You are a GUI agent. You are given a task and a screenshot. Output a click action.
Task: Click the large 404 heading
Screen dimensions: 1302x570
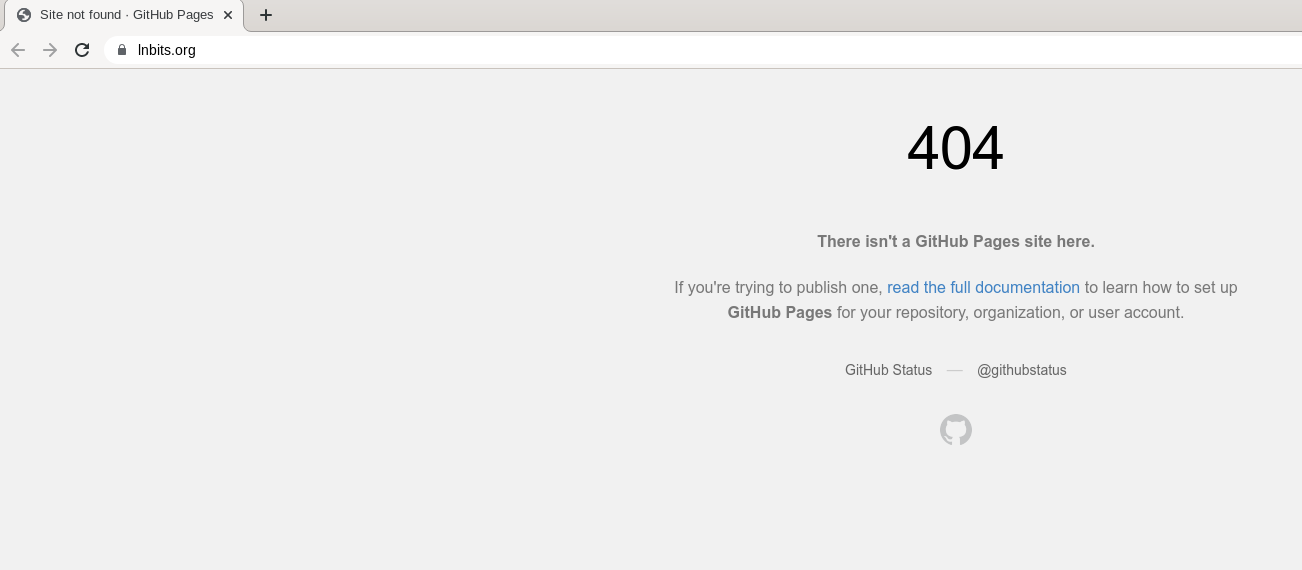coord(955,148)
